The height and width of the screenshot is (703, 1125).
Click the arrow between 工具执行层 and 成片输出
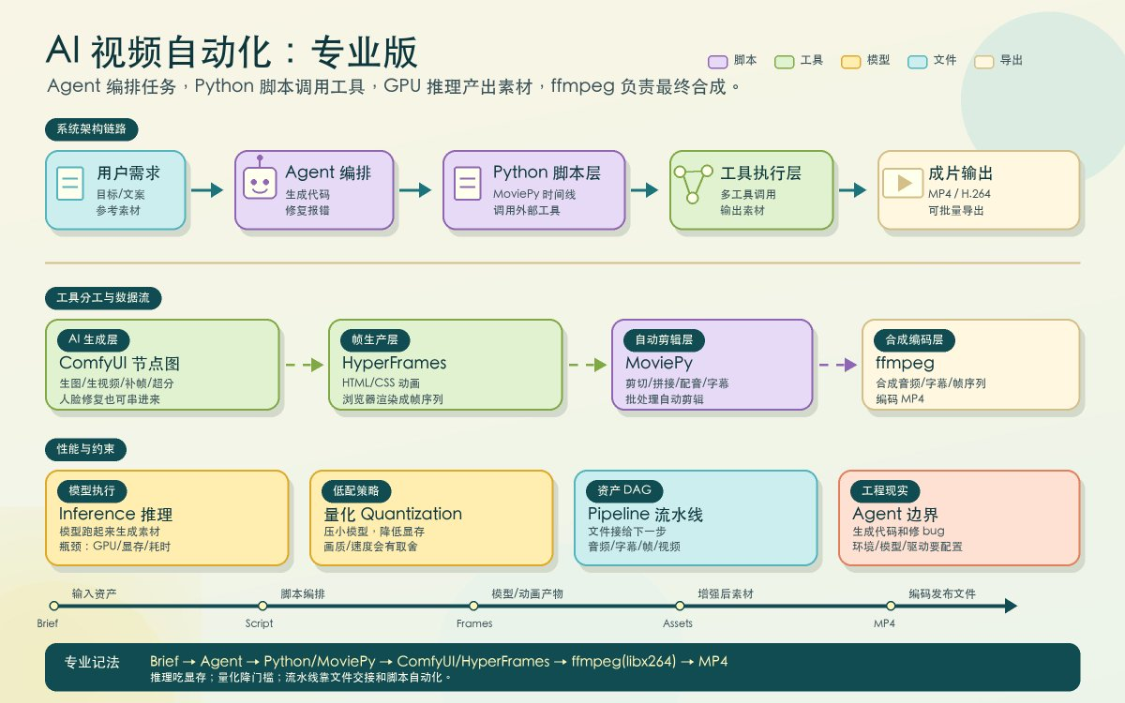click(852, 190)
